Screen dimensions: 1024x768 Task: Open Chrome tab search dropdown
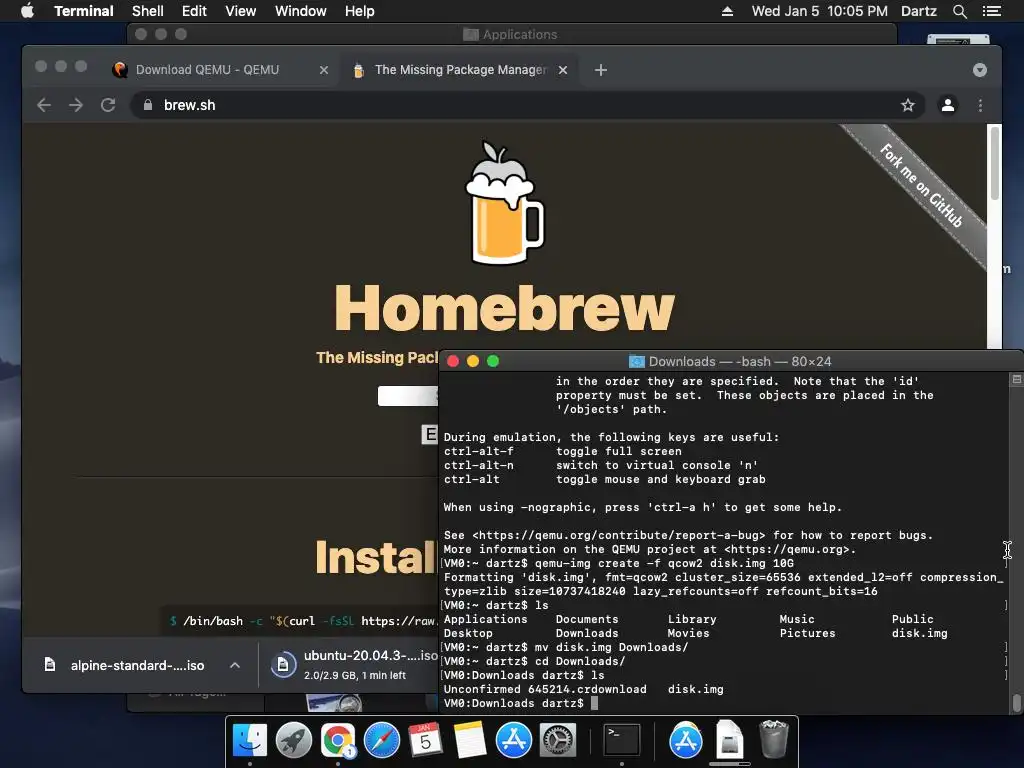click(x=980, y=70)
